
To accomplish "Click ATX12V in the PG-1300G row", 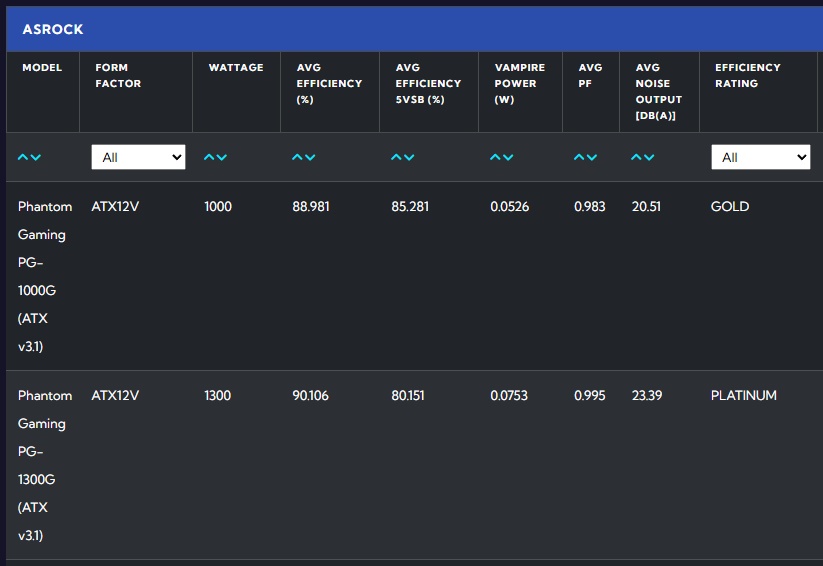I will click(x=115, y=395).
